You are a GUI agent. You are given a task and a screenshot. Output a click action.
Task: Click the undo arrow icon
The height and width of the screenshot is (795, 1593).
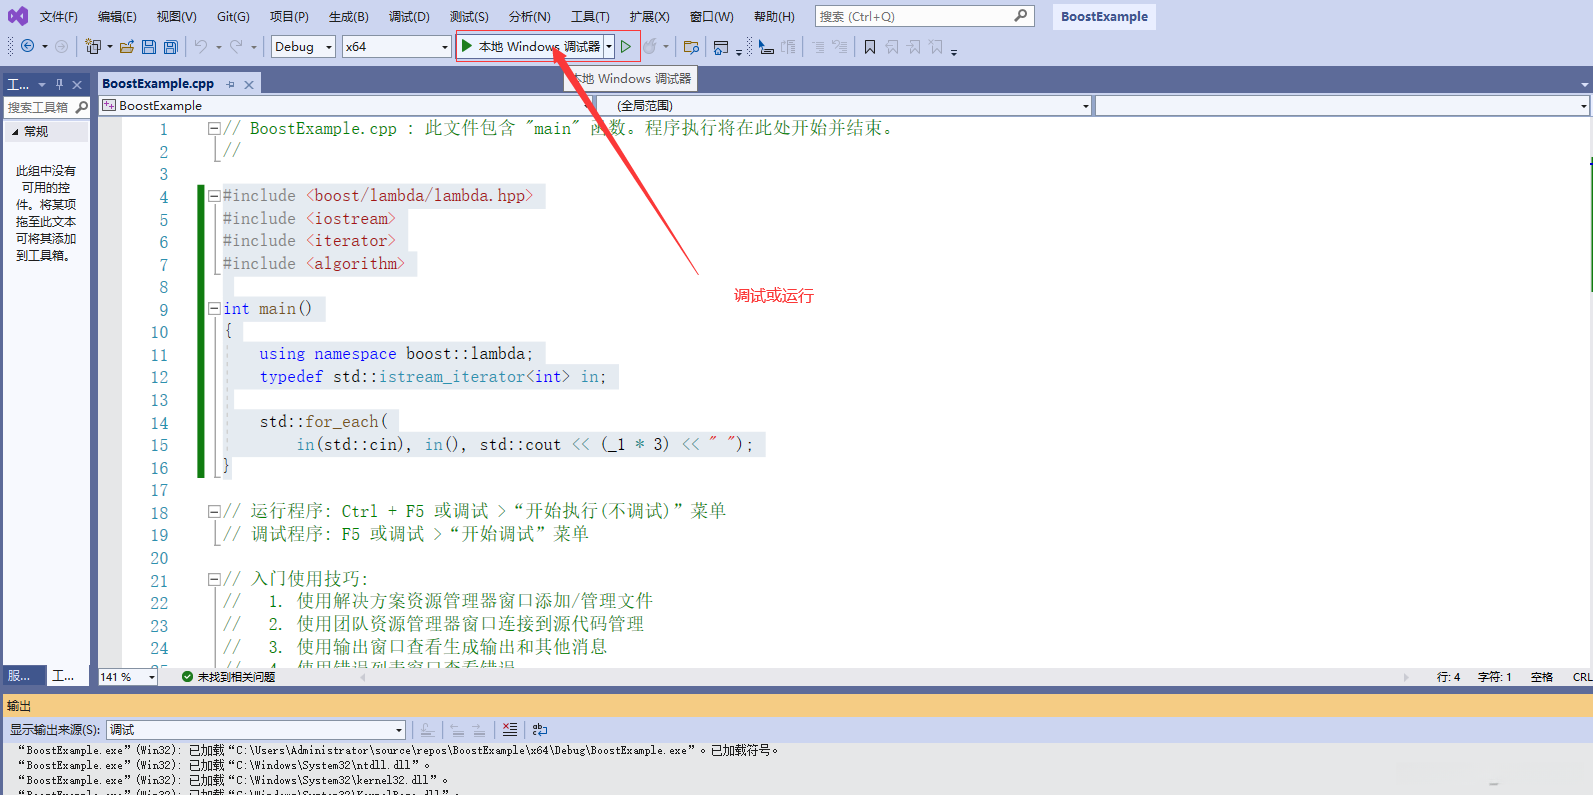[x=201, y=46]
